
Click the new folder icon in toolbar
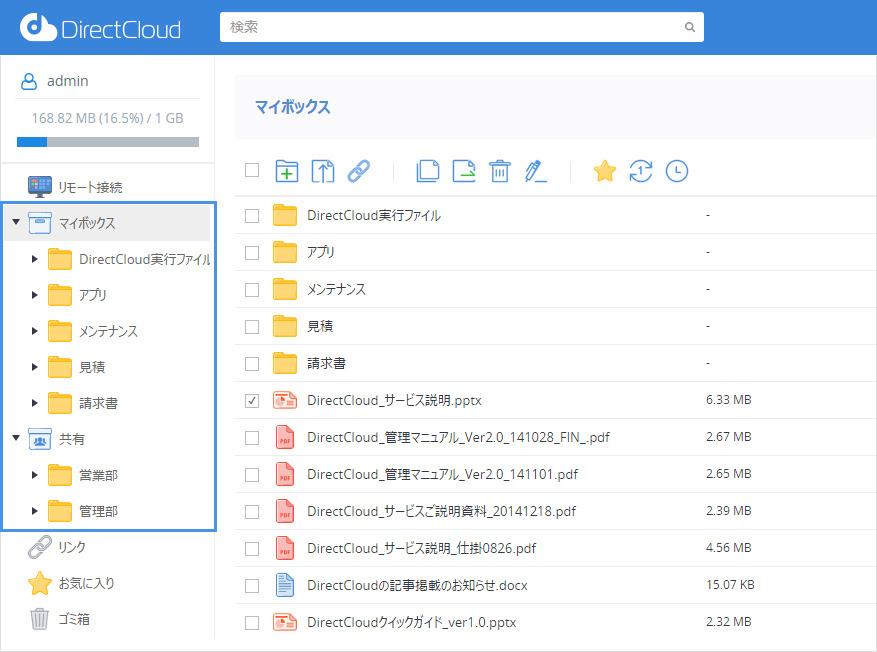(x=286, y=171)
